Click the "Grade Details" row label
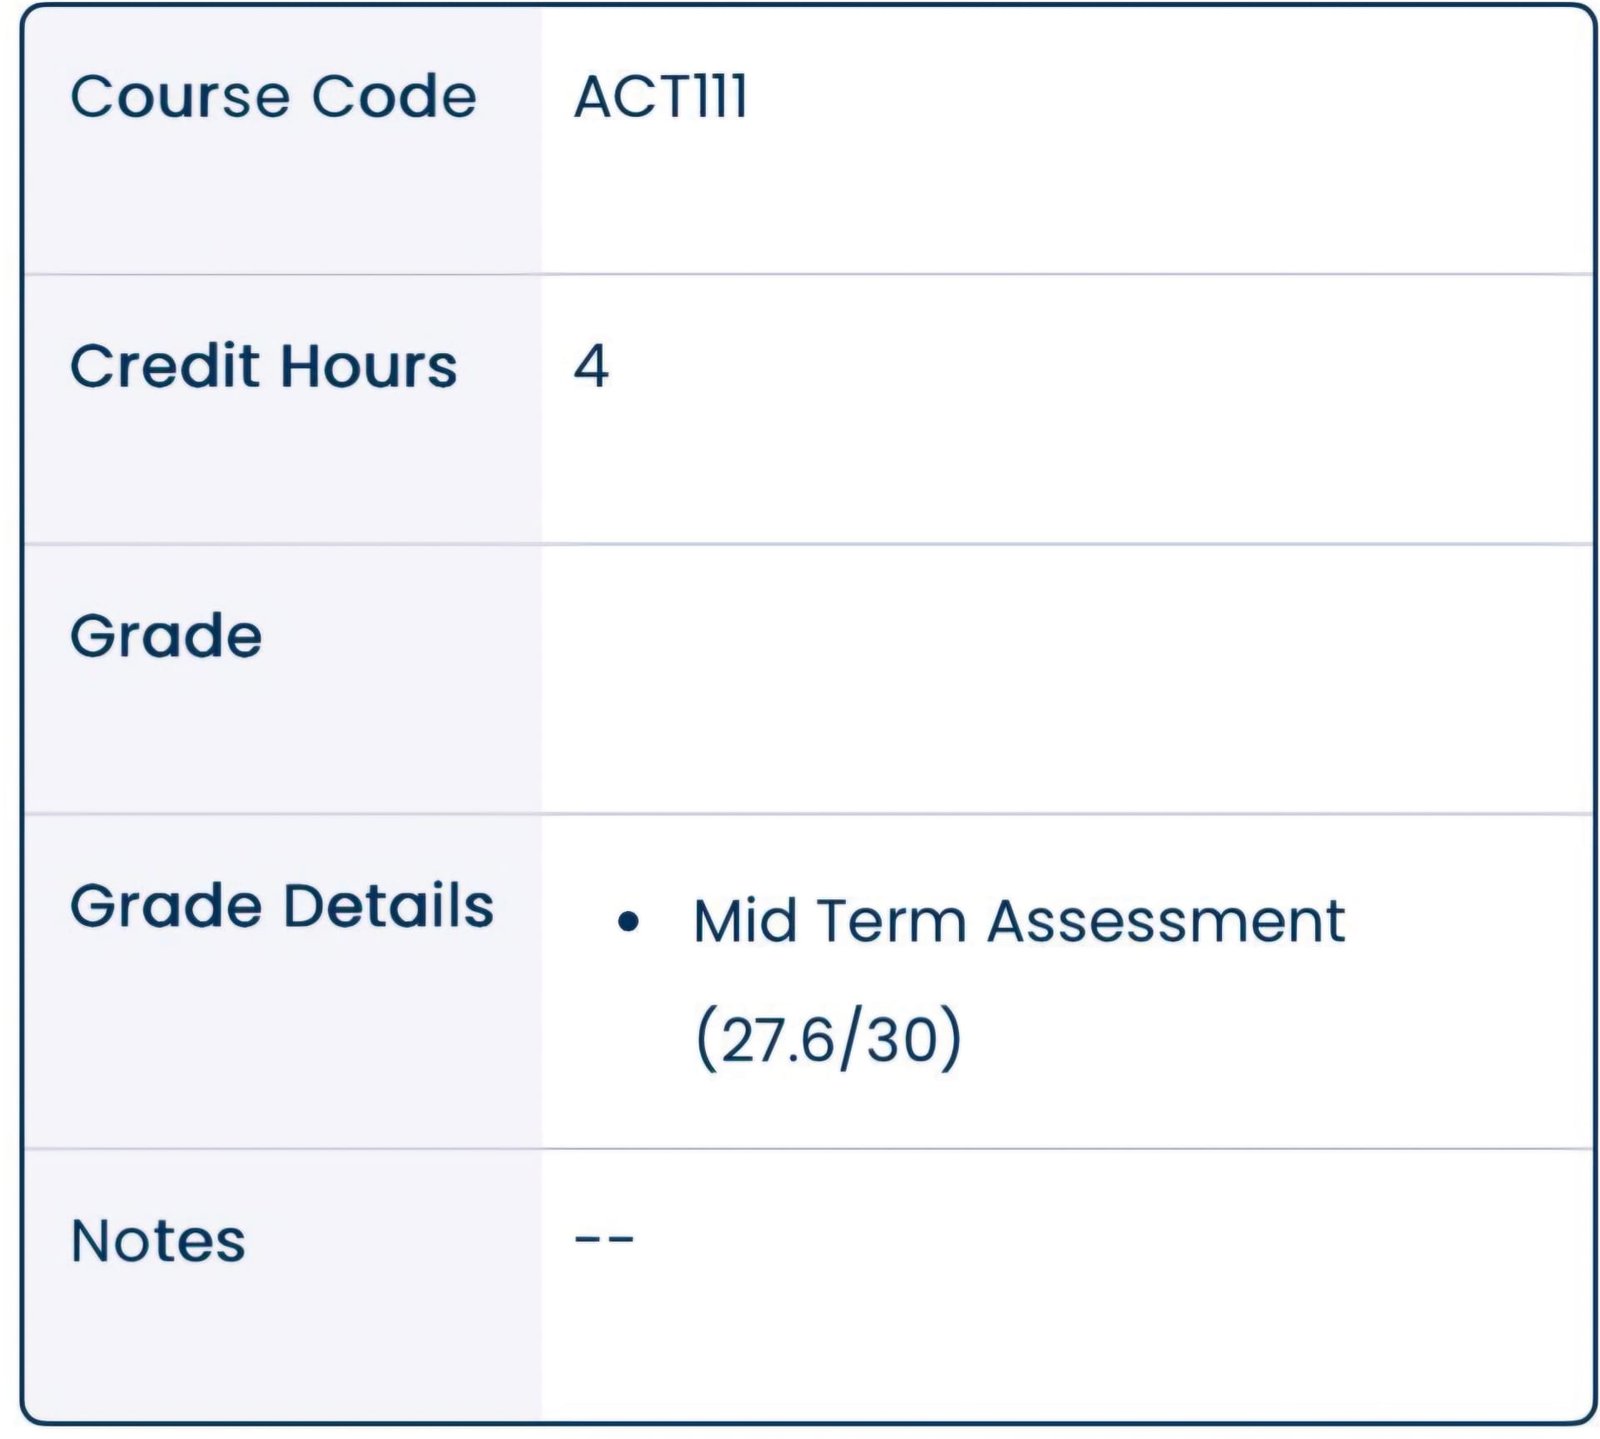 pyautogui.click(x=282, y=906)
